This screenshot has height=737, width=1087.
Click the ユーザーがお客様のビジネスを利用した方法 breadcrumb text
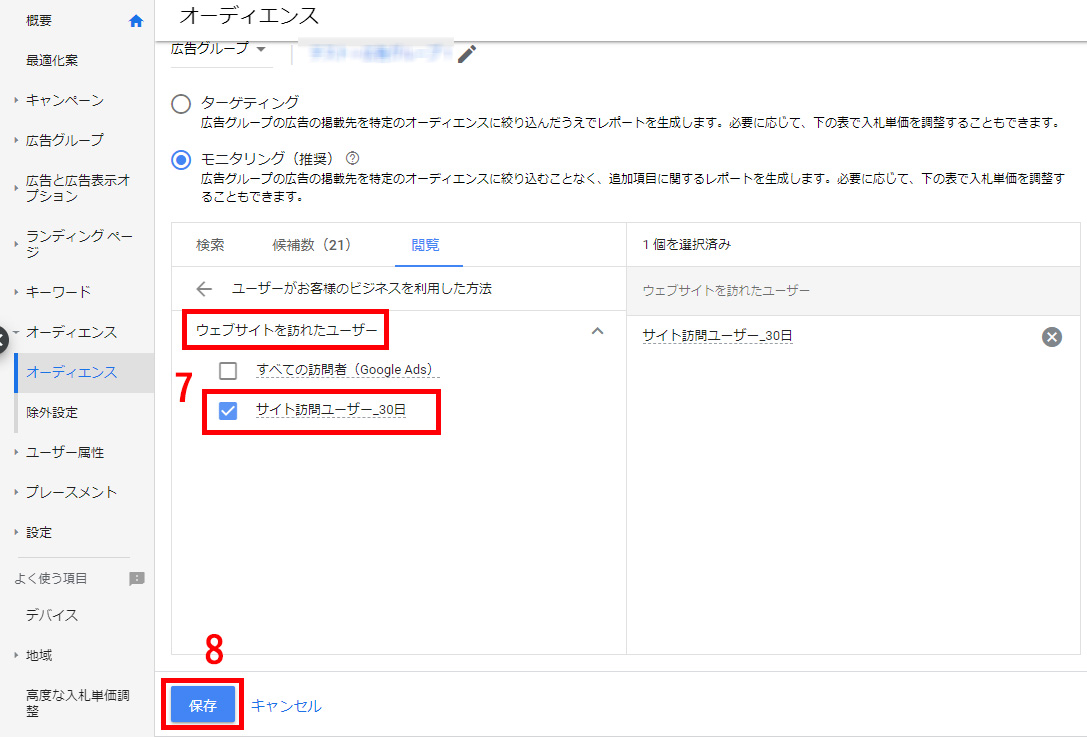pos(361,288)
